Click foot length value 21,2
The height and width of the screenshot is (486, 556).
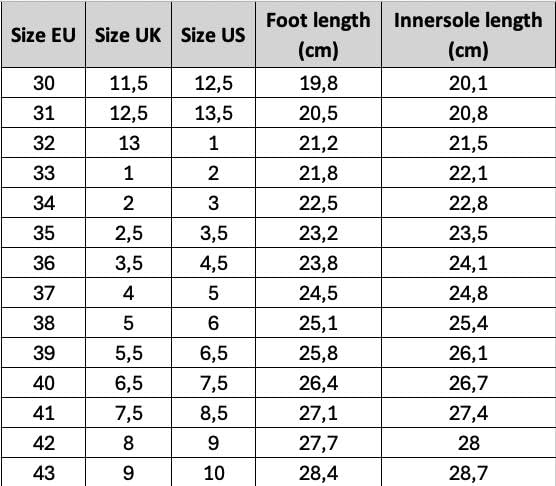click(318, 143)
